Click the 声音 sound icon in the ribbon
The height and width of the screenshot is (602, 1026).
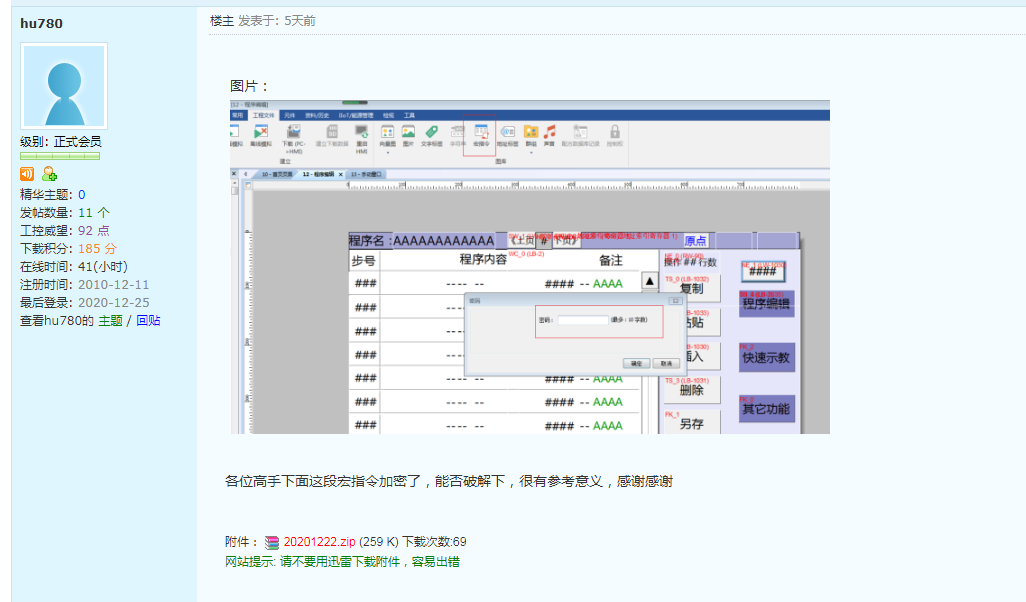point(549,133)
